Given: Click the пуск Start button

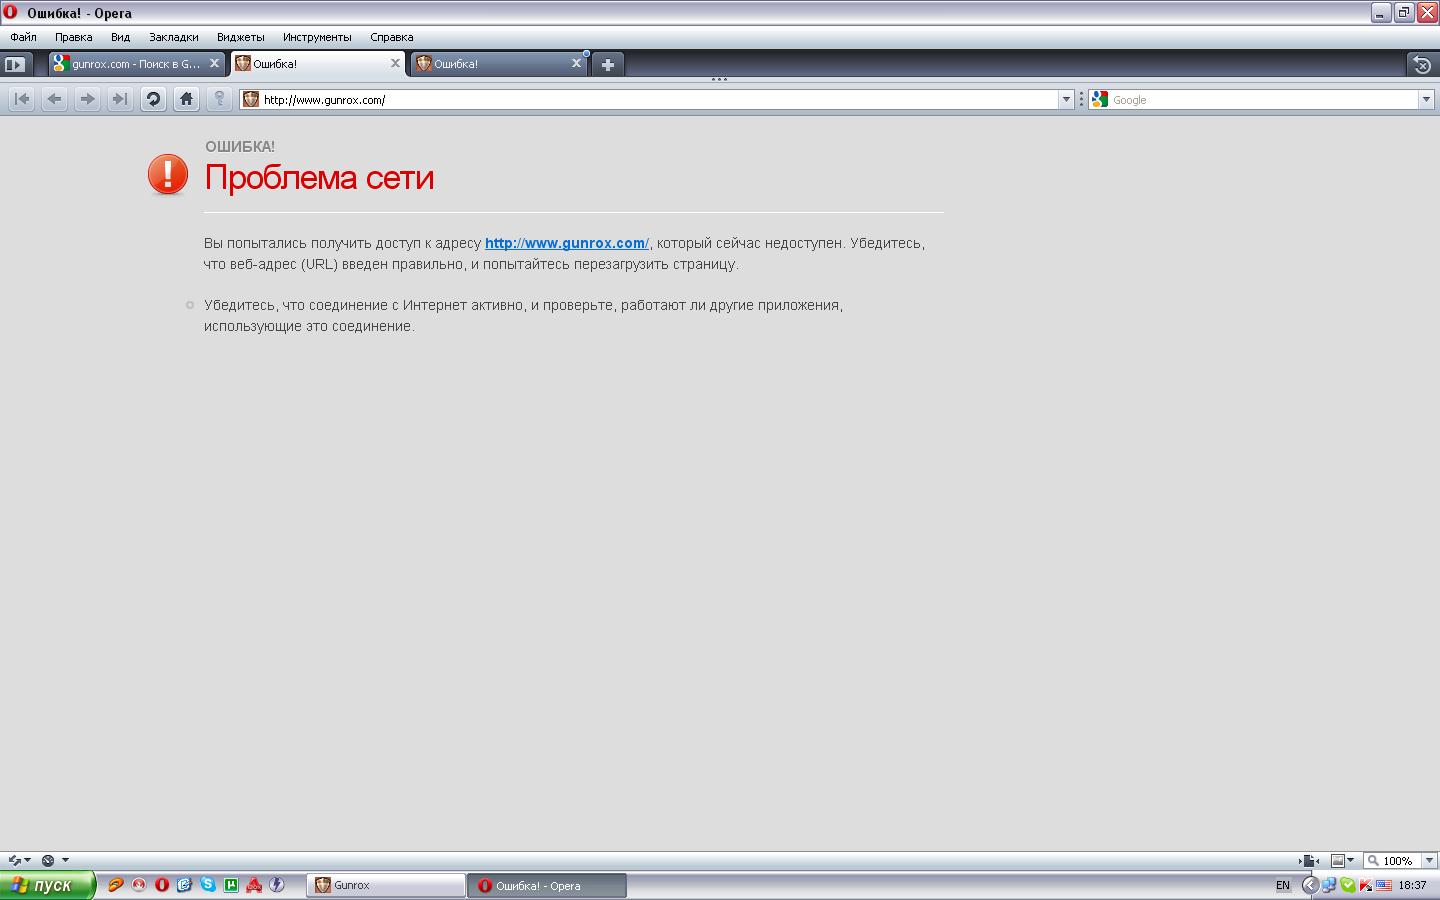Looking at the screenshot, I should point(46,885).
